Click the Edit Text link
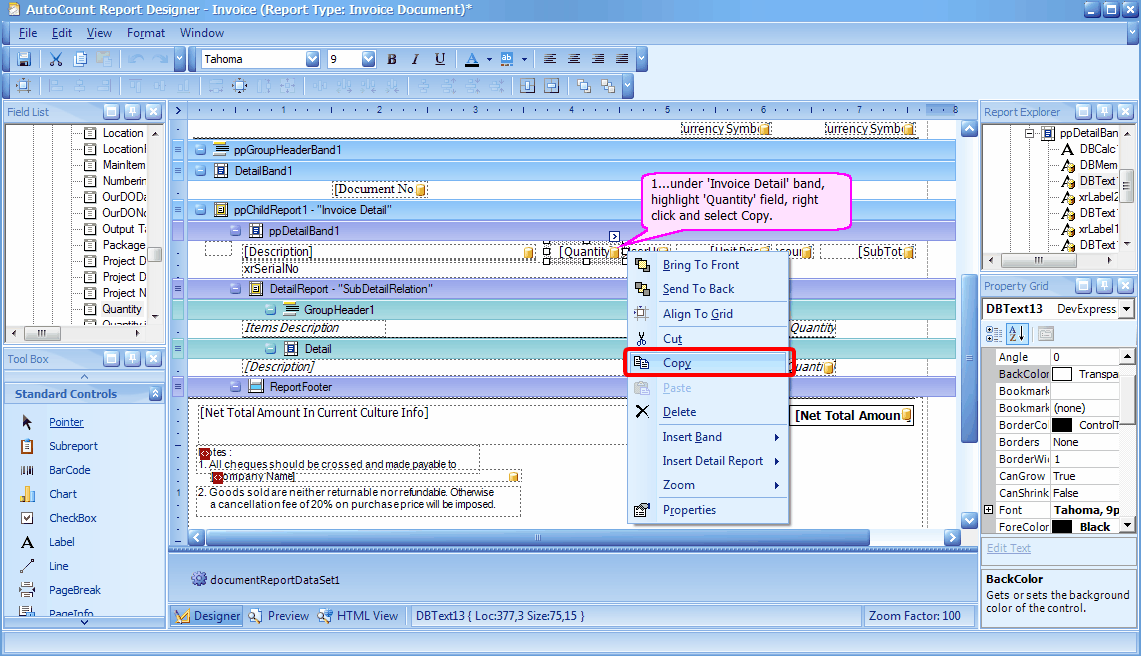Image resolution: width=1141 pixels, height=656 pixels. click(1009, 548)
